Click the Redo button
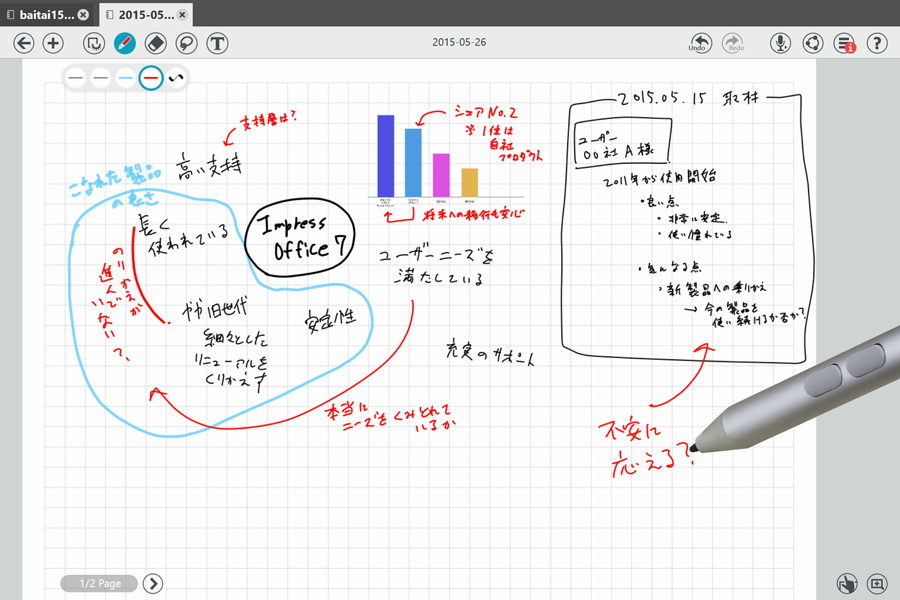 pos(735,43)
